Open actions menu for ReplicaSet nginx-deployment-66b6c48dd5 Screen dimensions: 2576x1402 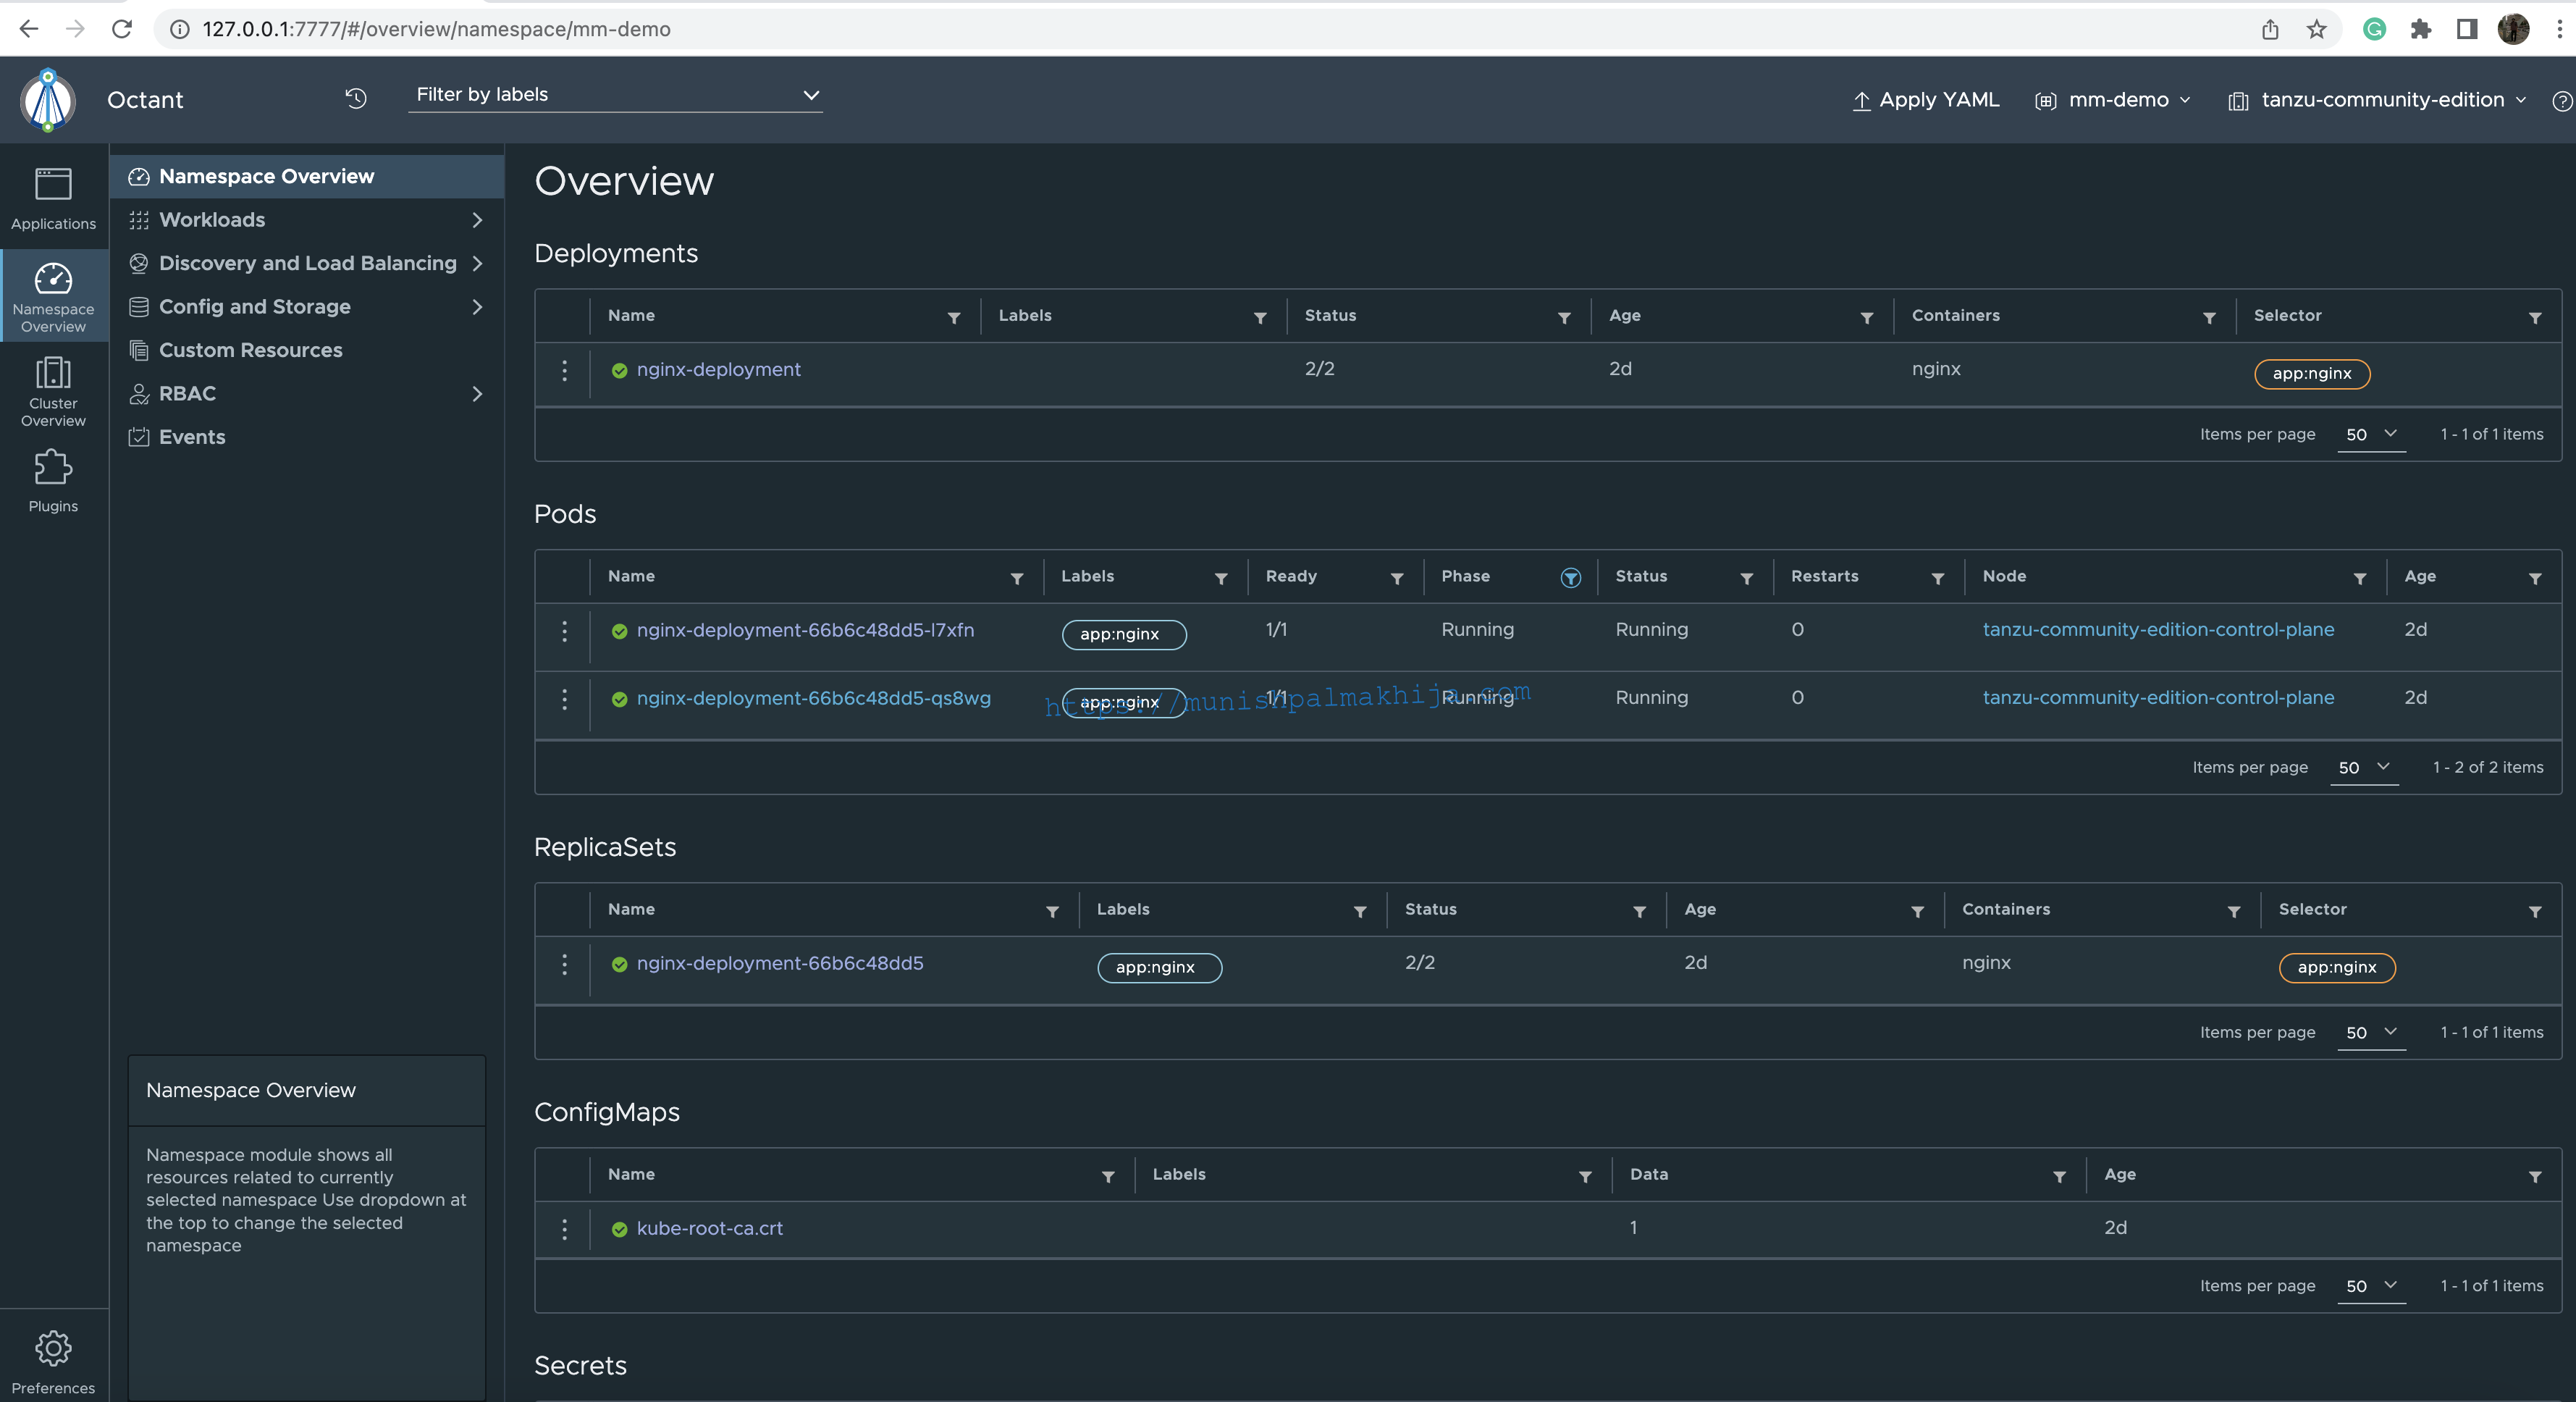(x=564, y=964)
